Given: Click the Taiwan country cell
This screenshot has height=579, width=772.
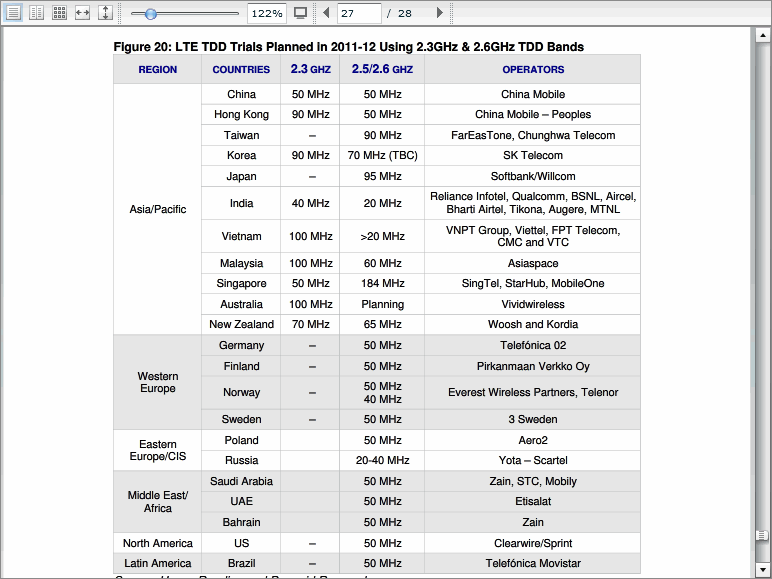Looking at the screenshot, I should [241, 135].
